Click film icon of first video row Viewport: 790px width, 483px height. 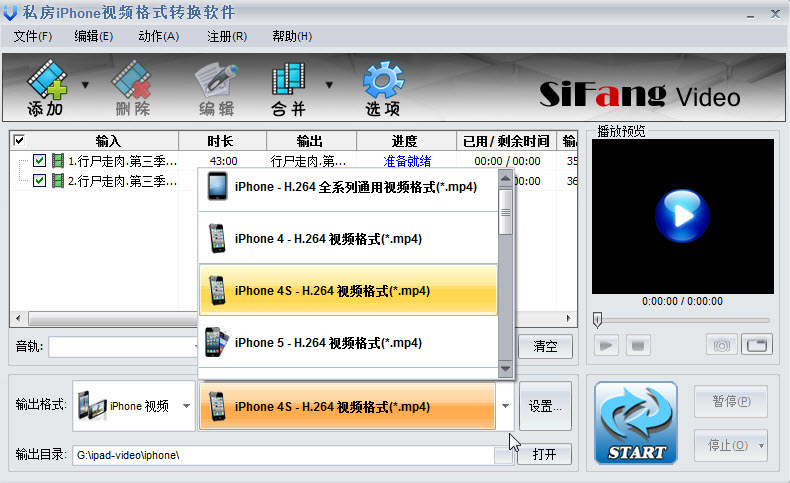(58, 161)
